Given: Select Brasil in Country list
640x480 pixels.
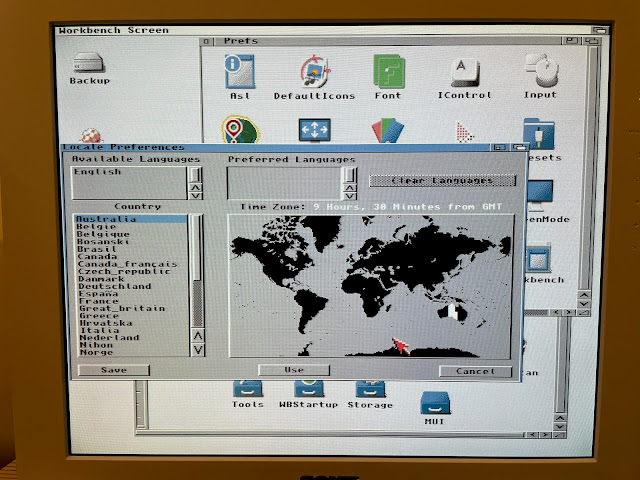Looking at the screenshot, I should tap(131, 249).
